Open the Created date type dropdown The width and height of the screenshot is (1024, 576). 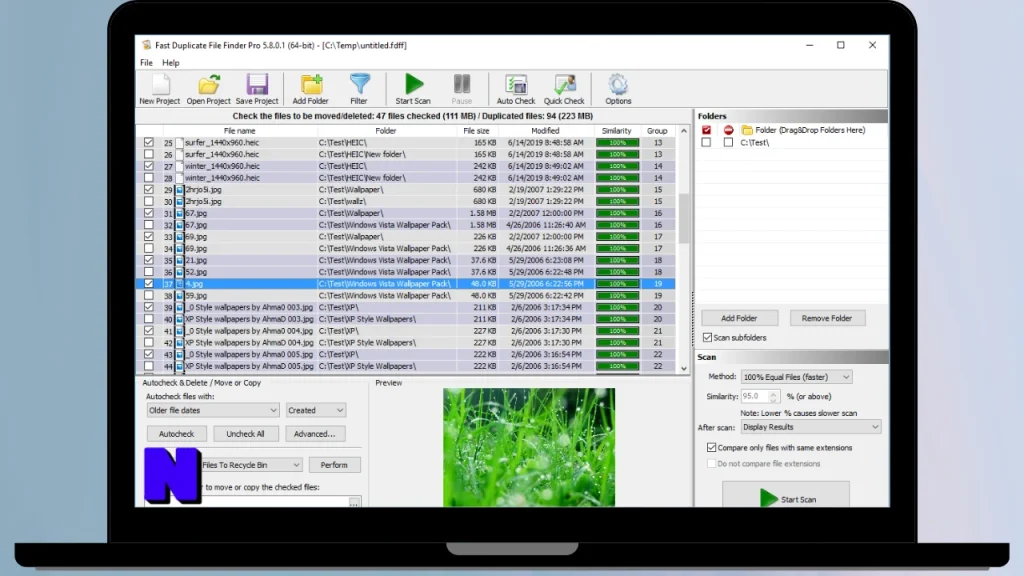pos(316,410)
